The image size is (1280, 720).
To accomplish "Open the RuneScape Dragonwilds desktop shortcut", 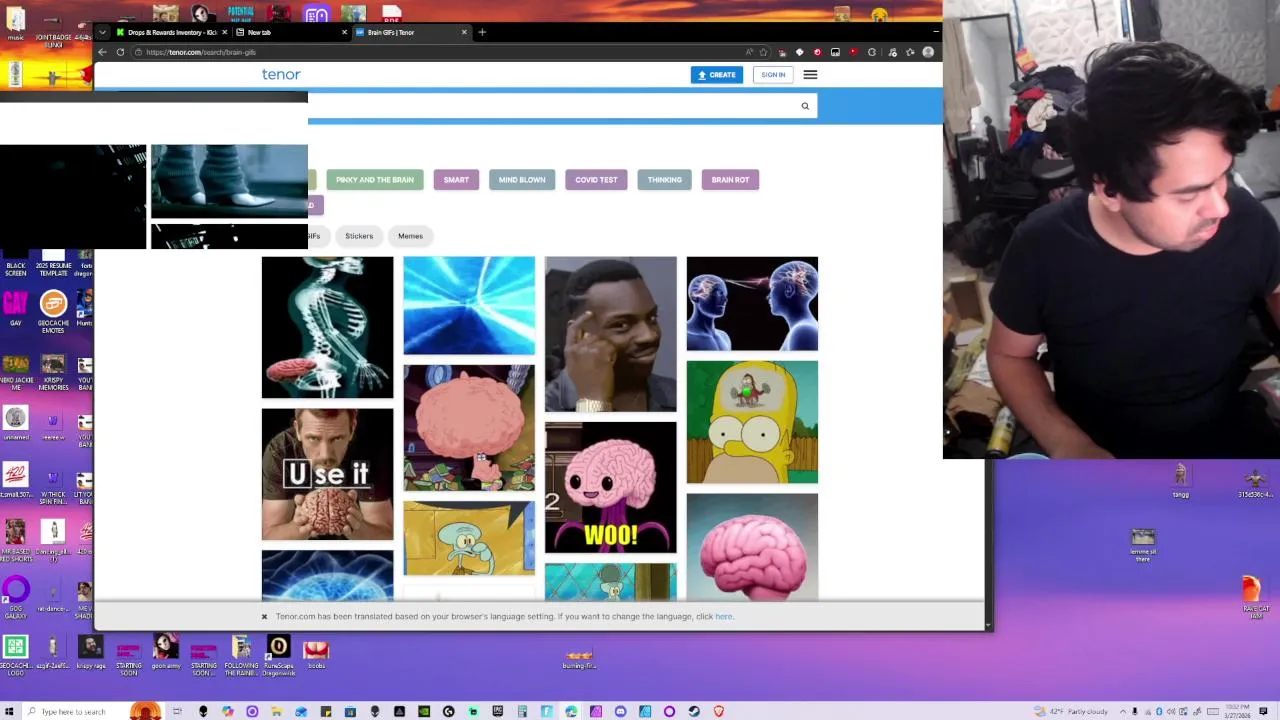I will pos(279,657).
